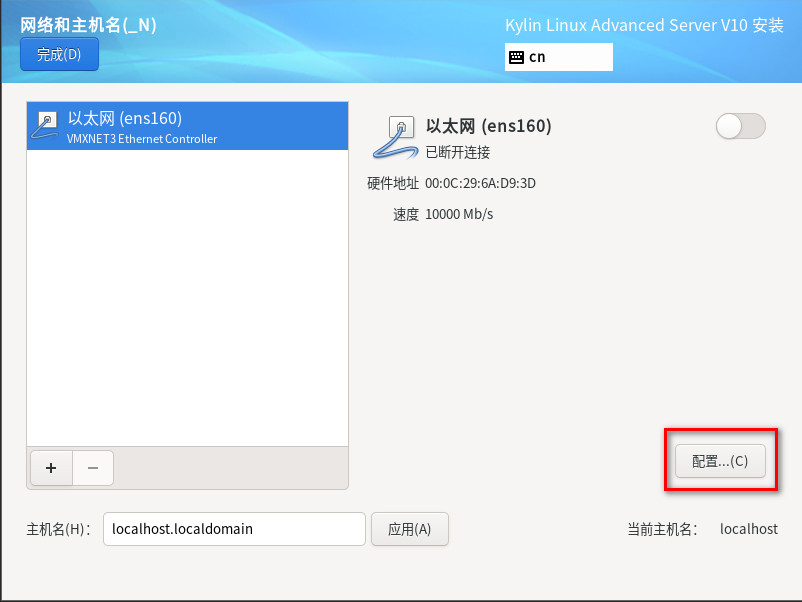
Task: Click the add network device plus icon
Action: click(x=51, y=468)
